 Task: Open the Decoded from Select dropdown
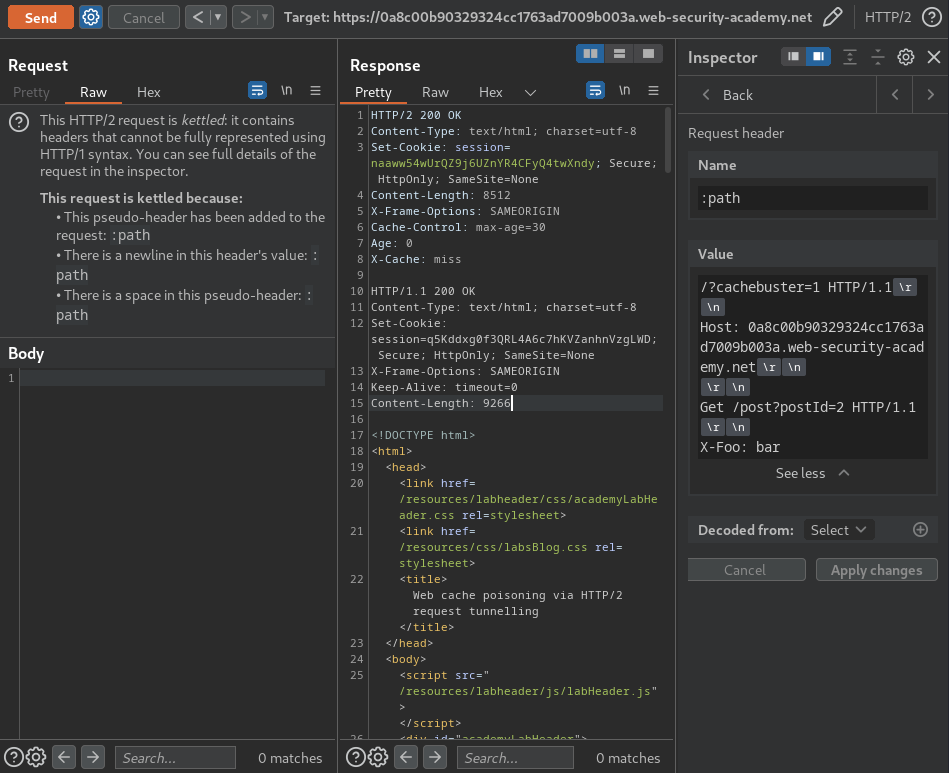[x=838, y=530]
